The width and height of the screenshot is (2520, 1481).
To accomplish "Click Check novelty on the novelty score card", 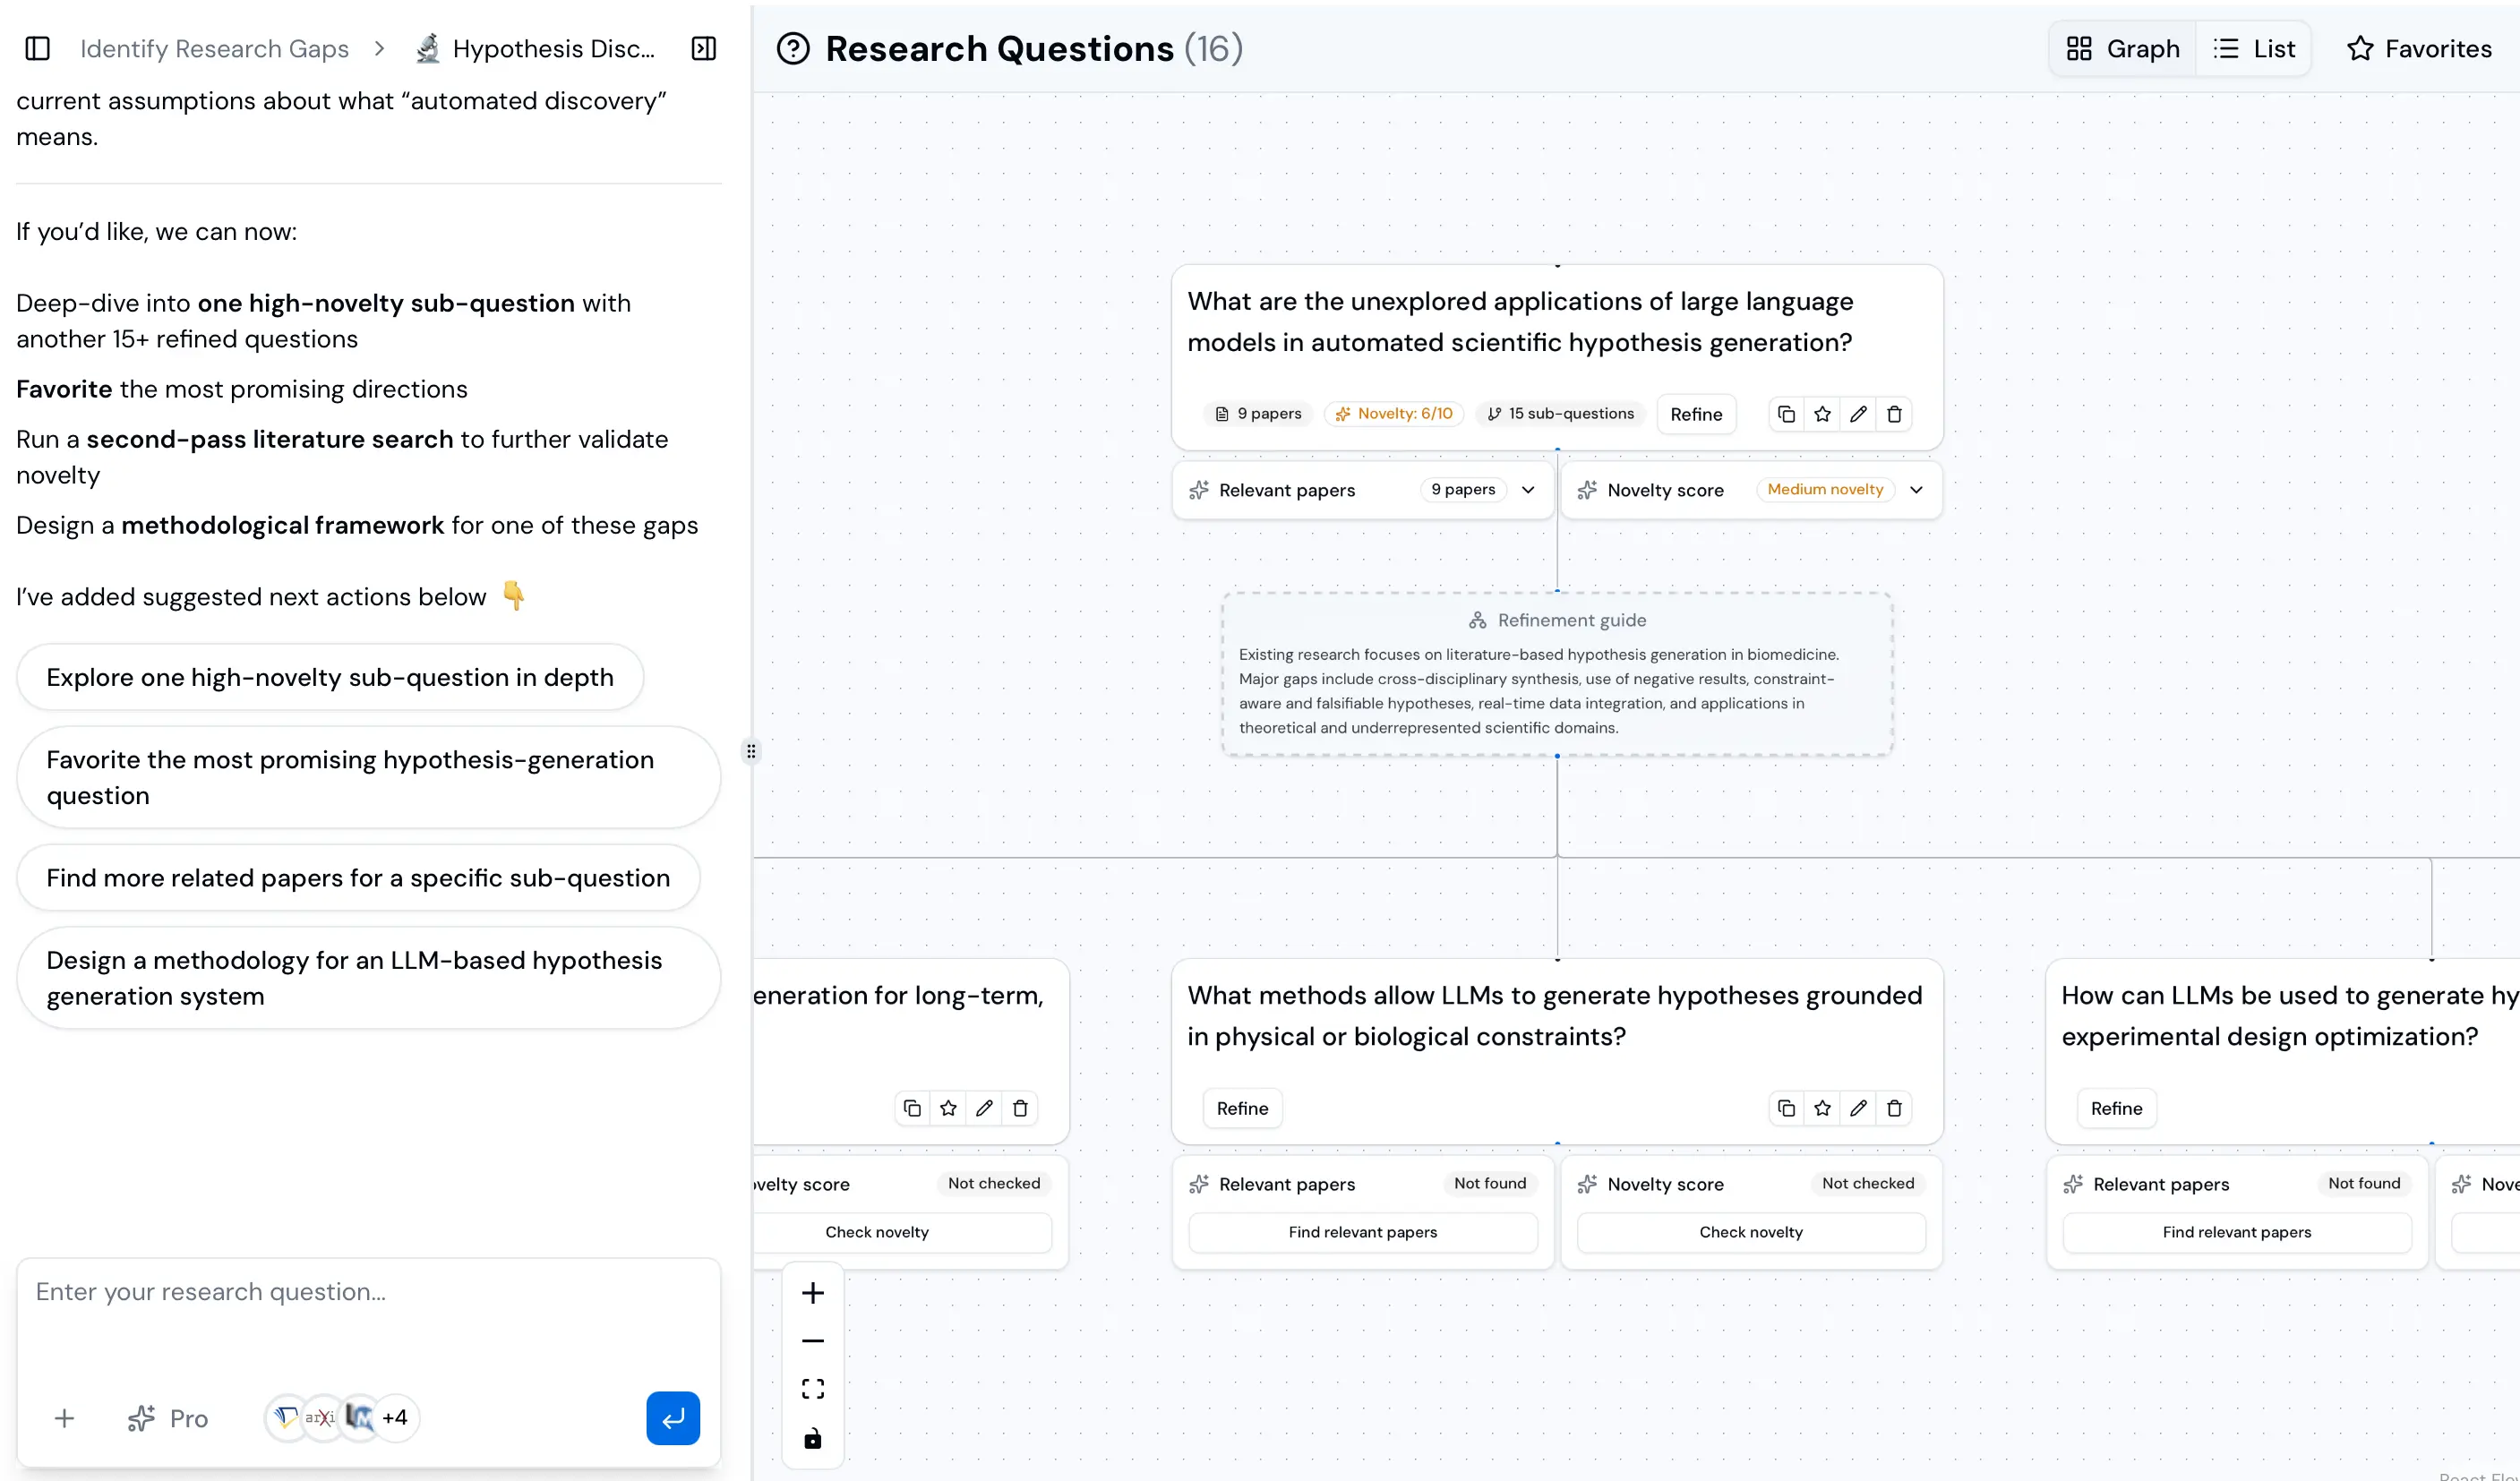I will (x=1751, y=1232).
